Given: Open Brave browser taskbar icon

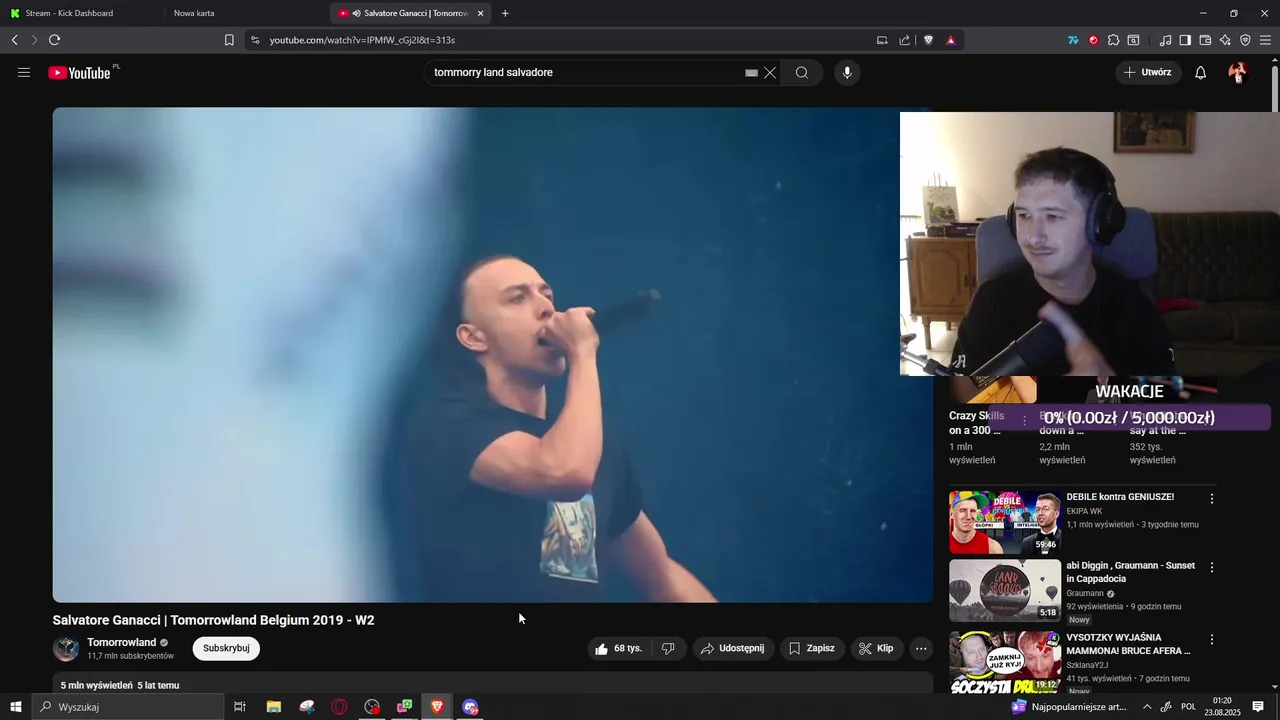Looking at the screenshot, I should (x=437, y=707).
